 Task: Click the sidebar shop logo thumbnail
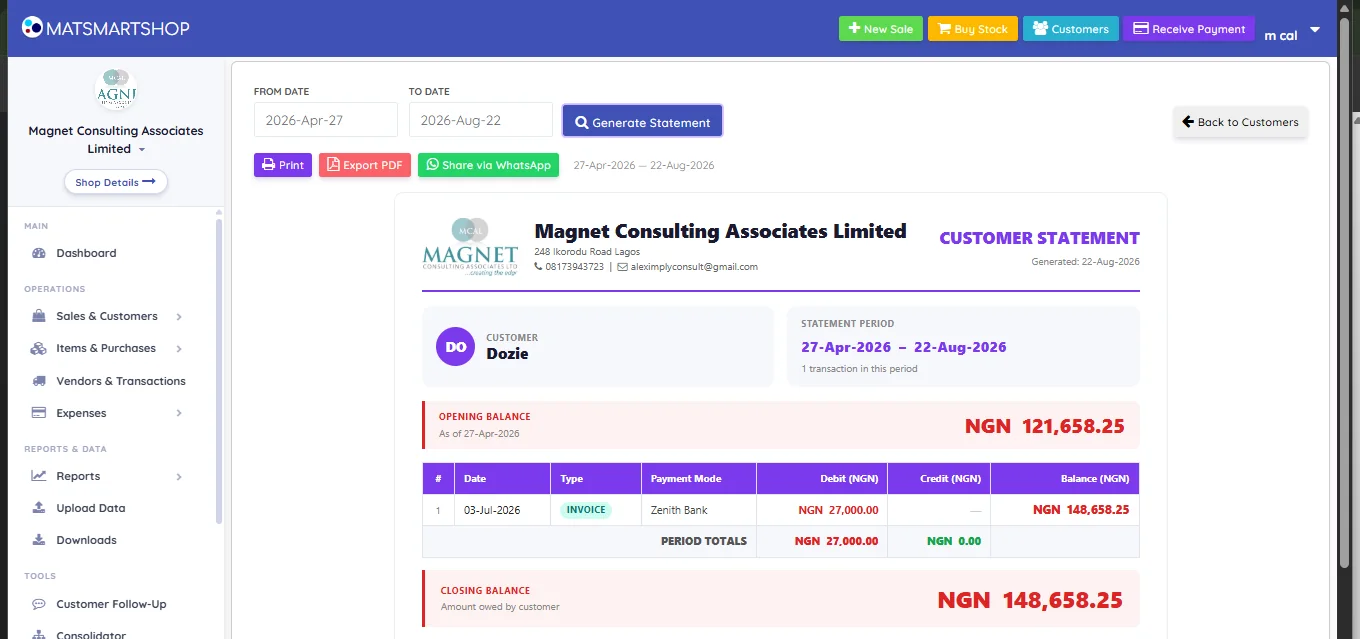tap(115, 90)
